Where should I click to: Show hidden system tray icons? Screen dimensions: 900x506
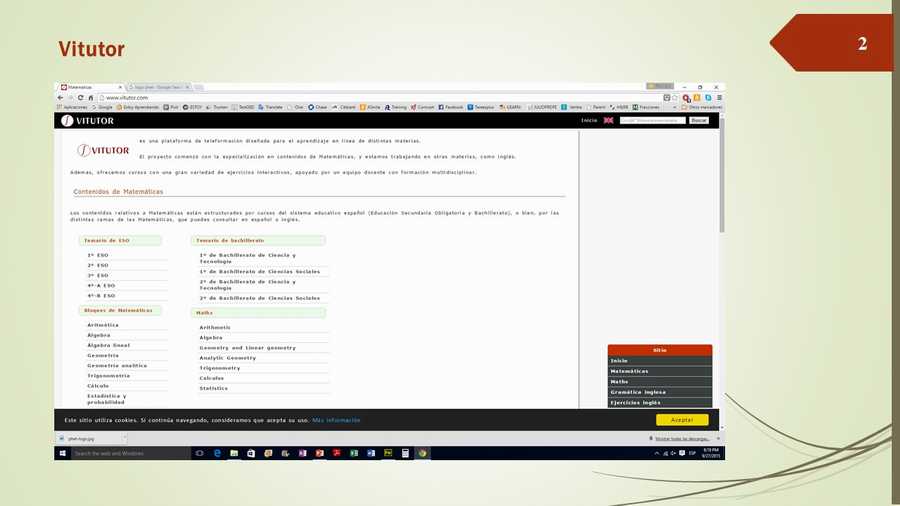657,453
